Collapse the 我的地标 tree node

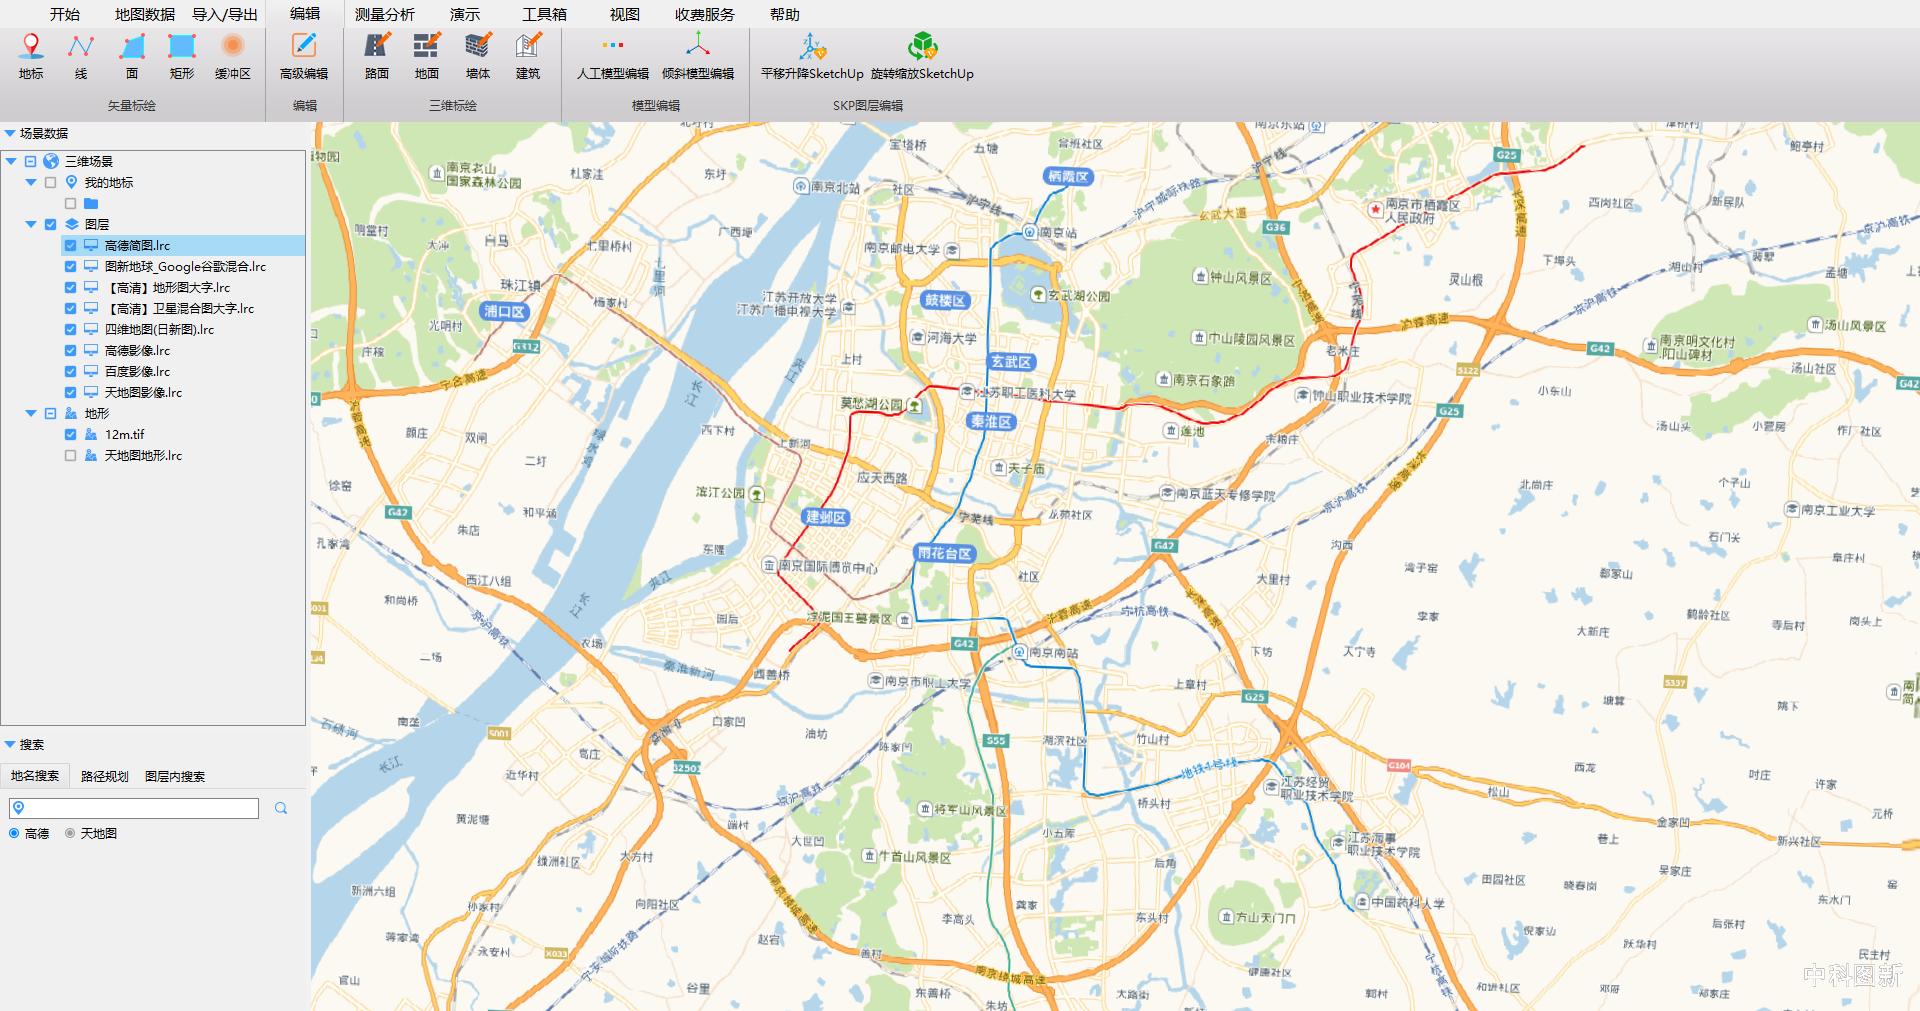point(31,182)
